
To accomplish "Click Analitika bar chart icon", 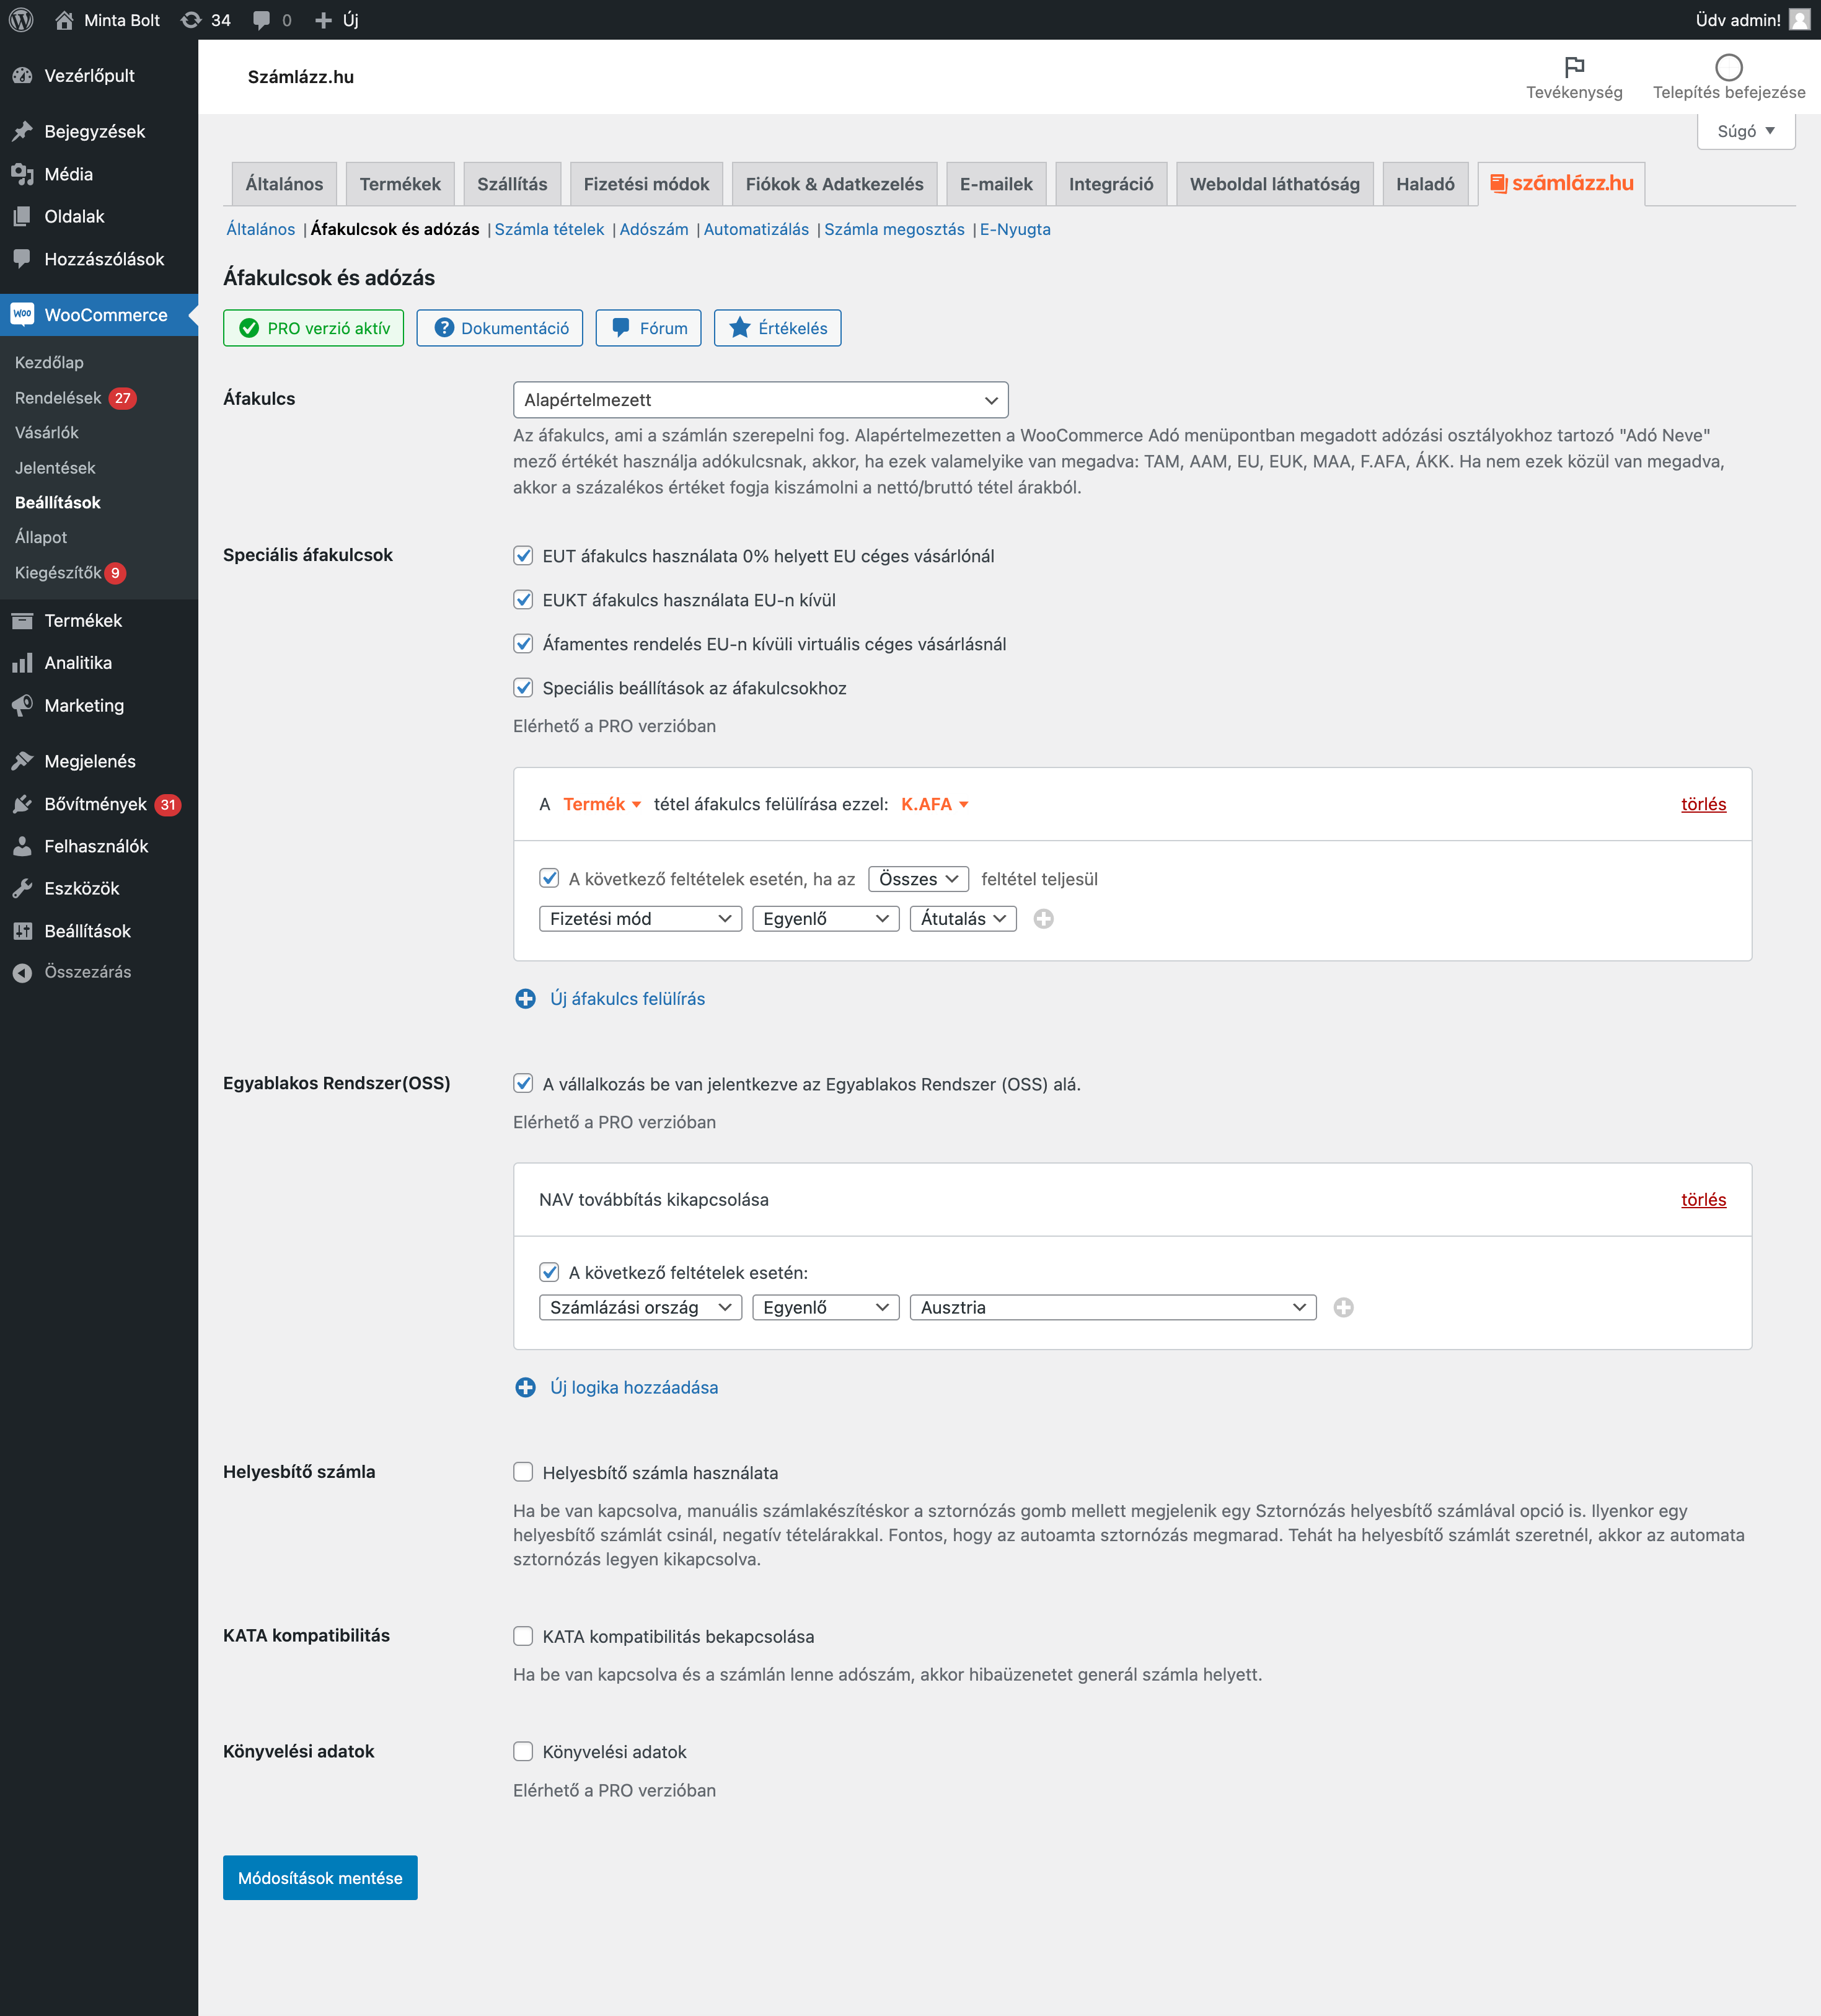I will pos(22,663).
